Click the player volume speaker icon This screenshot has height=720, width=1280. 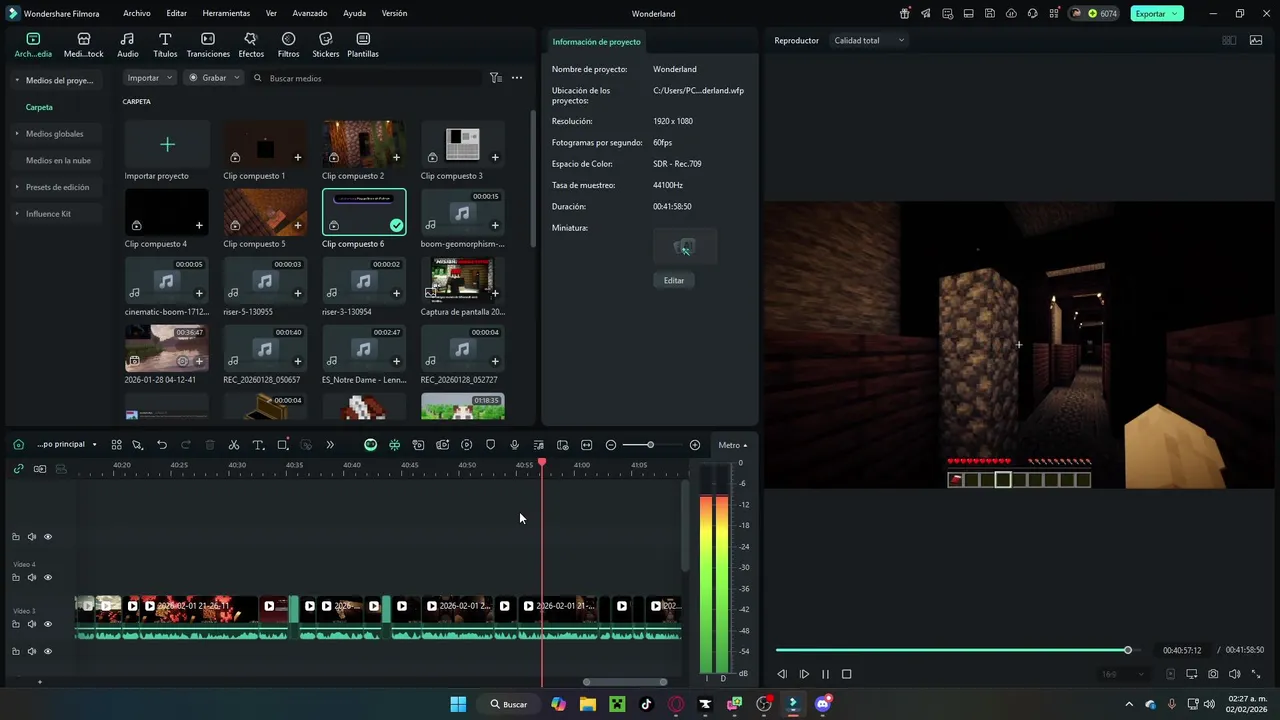coord(1235,674)
